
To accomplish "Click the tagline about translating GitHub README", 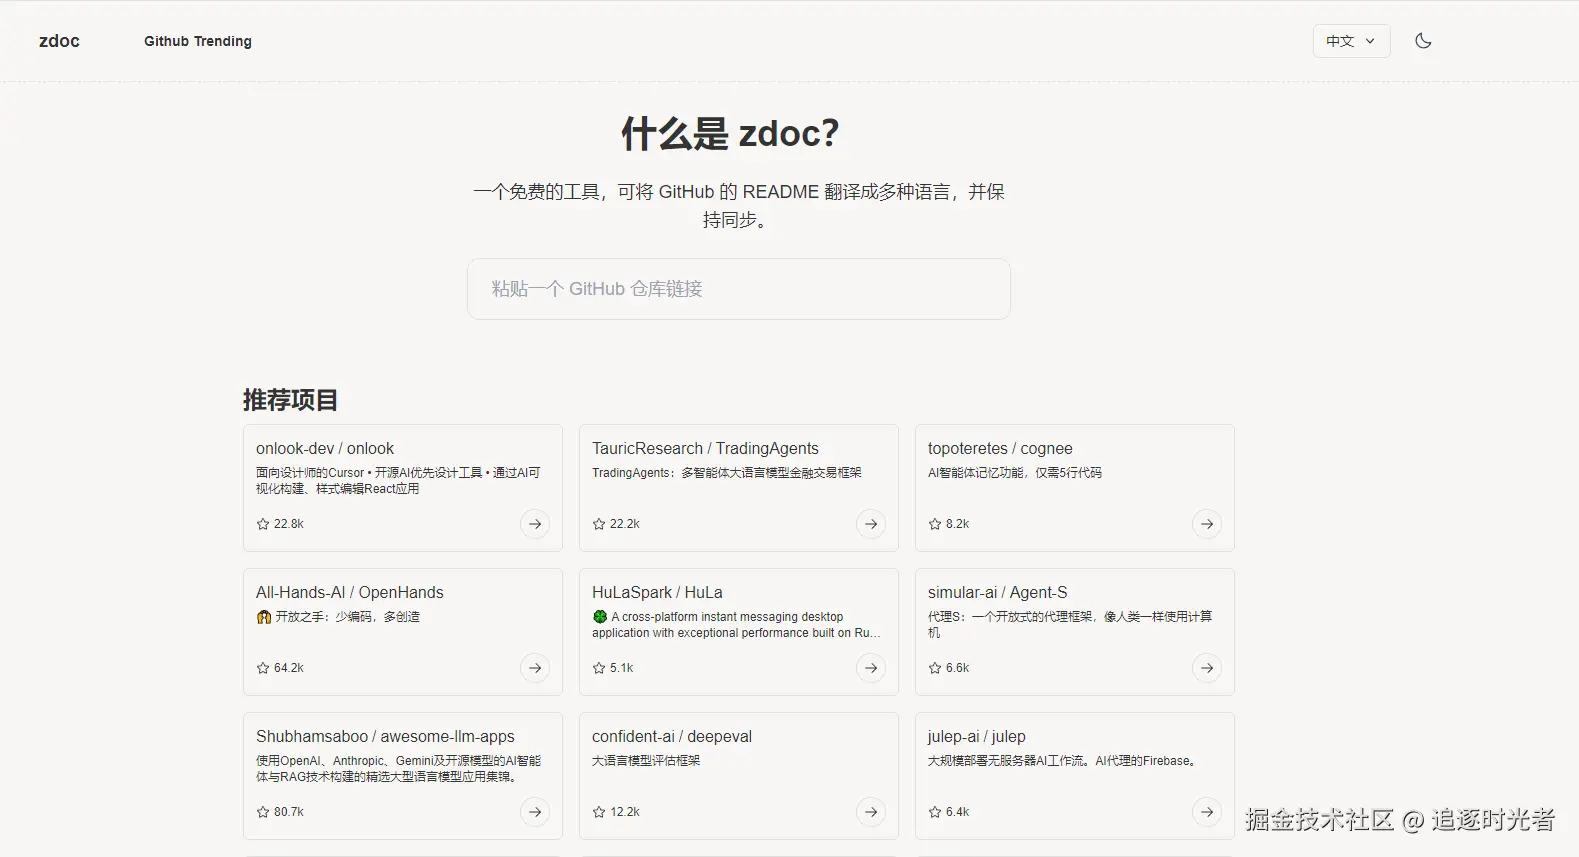I will coord(739,205).
